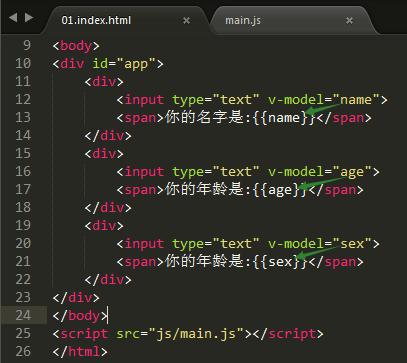Click the opening body tag on line 9

tap(76, 46)
